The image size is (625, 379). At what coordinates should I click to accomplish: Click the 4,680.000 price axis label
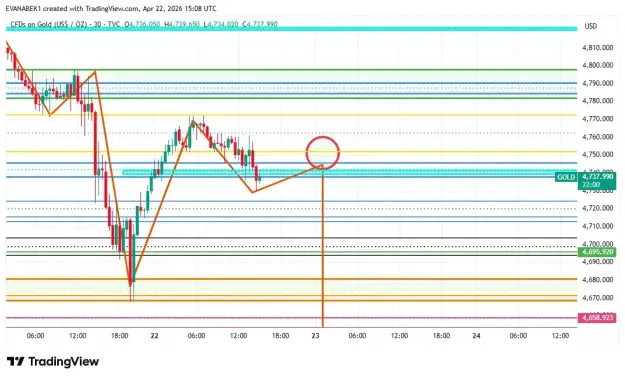[x=597, y=280]
